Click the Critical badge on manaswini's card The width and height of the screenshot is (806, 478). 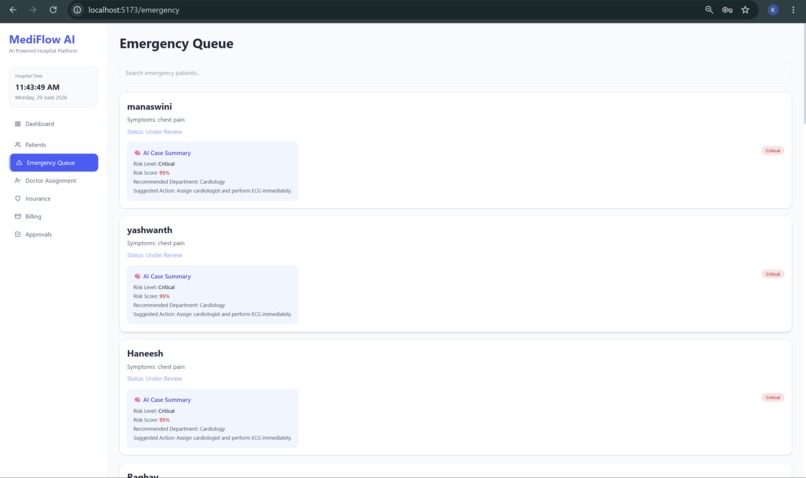[x=773, y=151]
